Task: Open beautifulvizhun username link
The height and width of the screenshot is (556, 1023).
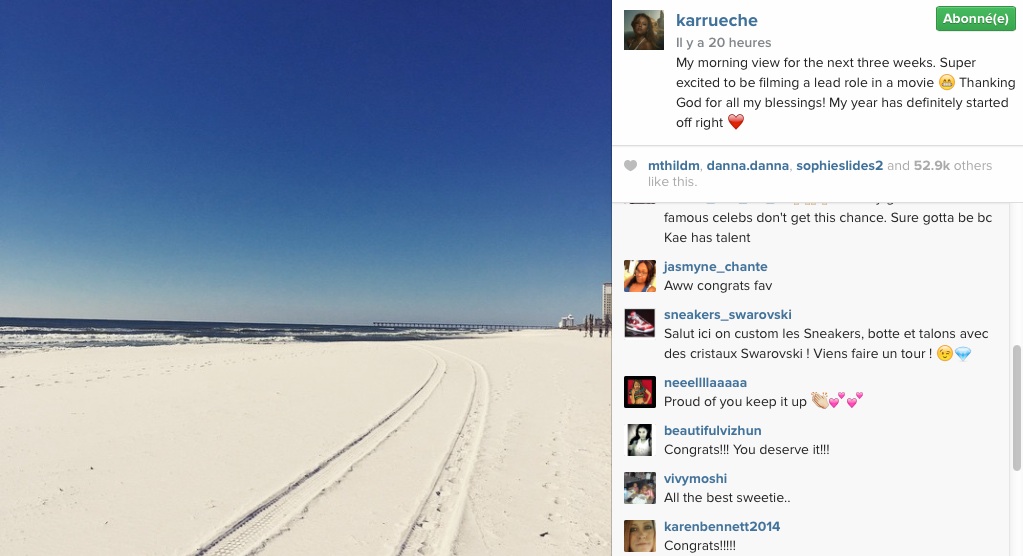Action: 712,431
